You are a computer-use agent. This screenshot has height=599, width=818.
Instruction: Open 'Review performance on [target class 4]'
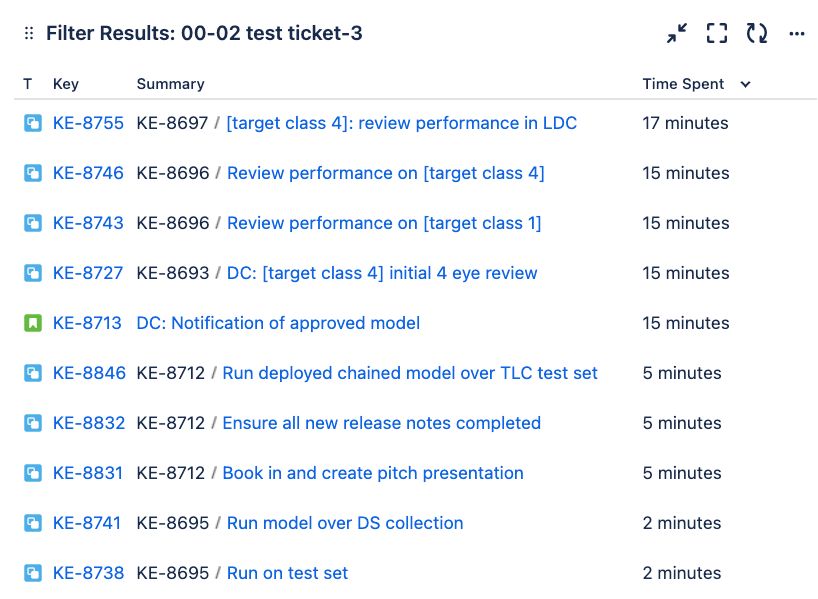(386, 173)
